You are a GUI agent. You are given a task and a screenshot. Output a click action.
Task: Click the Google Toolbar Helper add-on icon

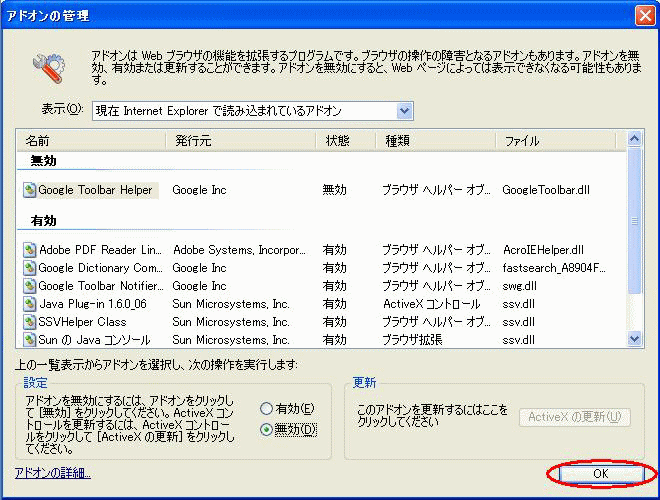point(29,190)
